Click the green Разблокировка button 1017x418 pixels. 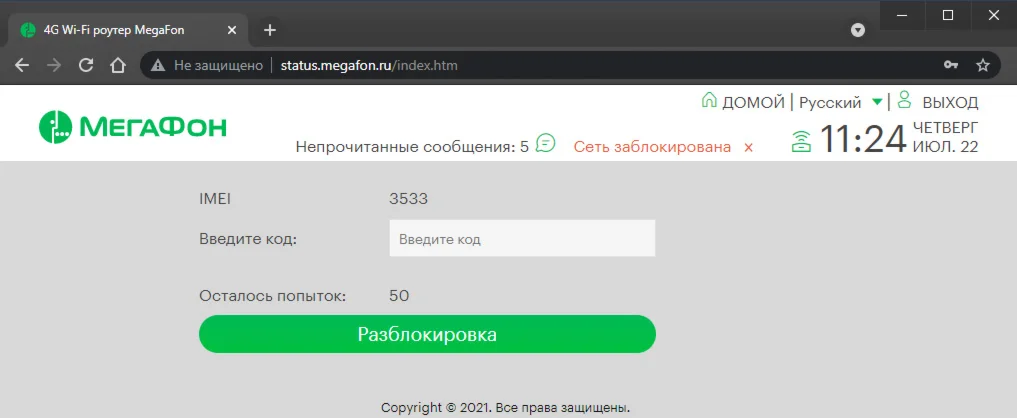click(x=427, y=334)
